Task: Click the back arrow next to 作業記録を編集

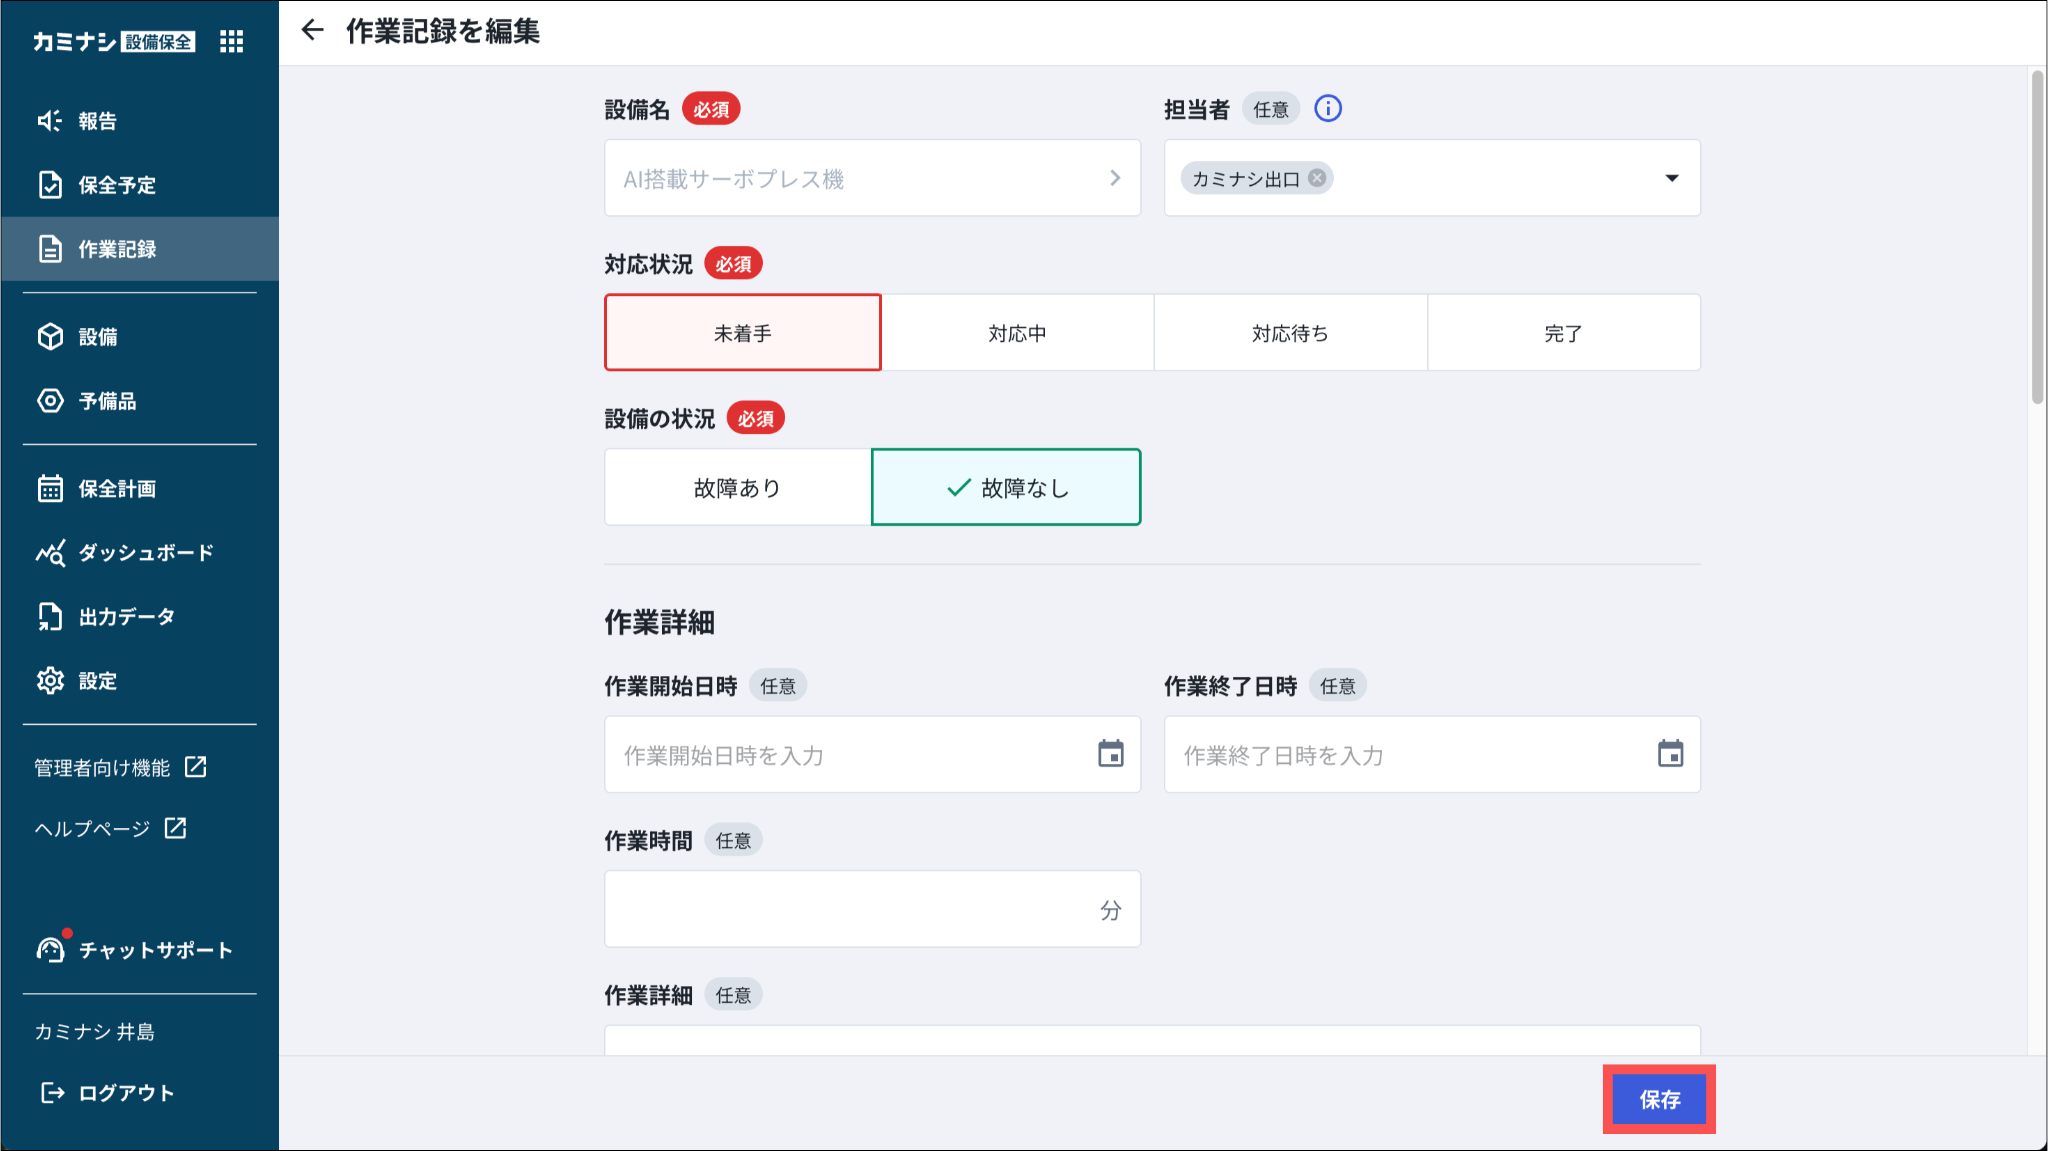Action: point(313,30)
